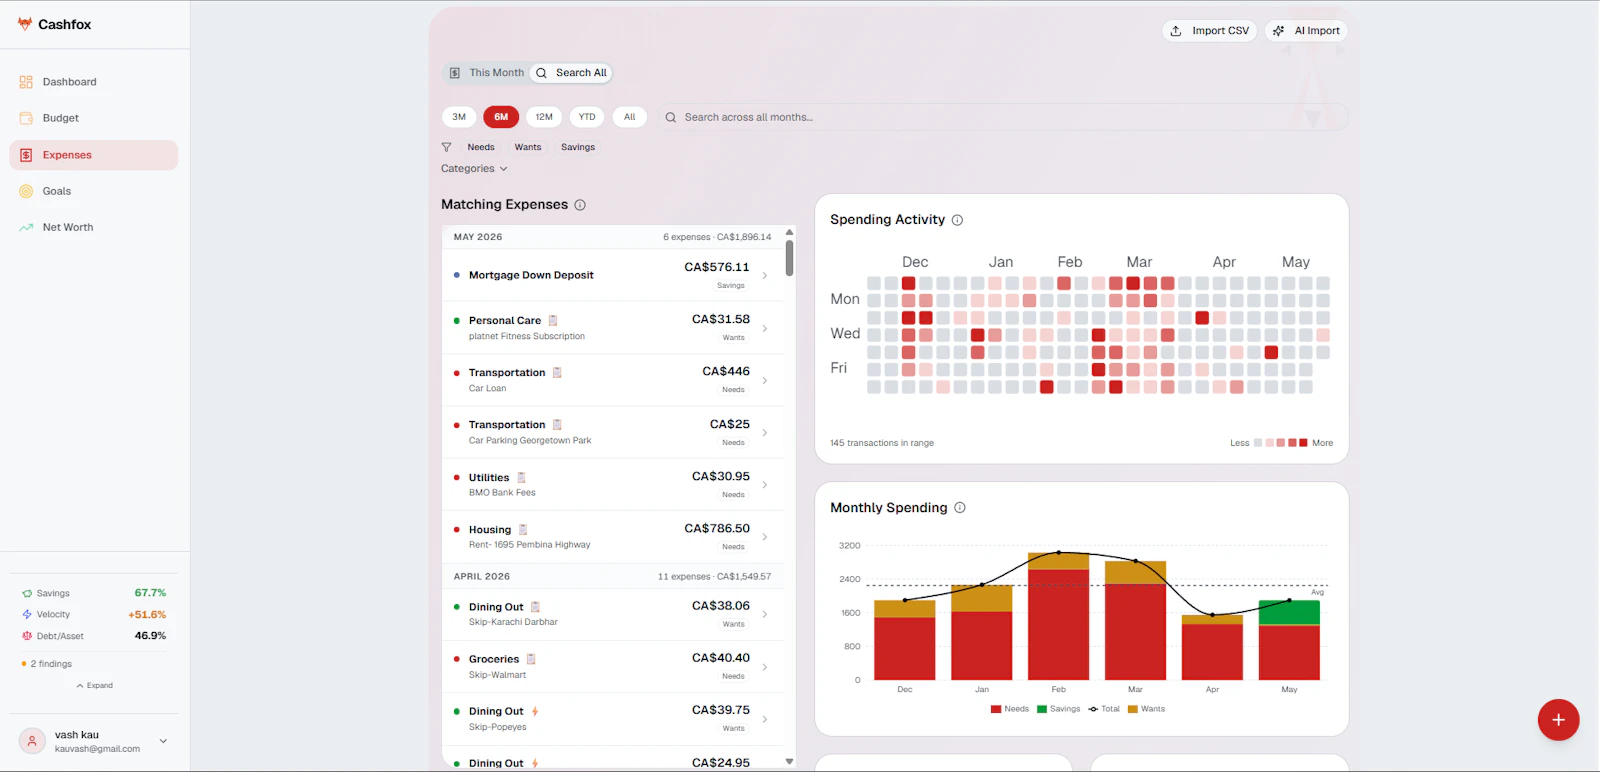Expand the sidebar stats panel

pyautogui.click(x=94, y=686)
